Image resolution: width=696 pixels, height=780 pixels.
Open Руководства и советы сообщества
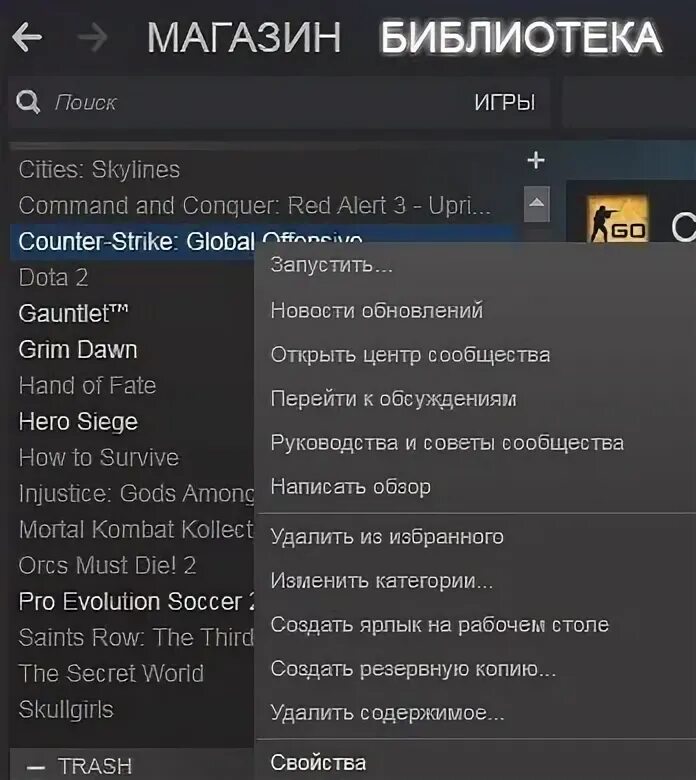click(447, 443)
